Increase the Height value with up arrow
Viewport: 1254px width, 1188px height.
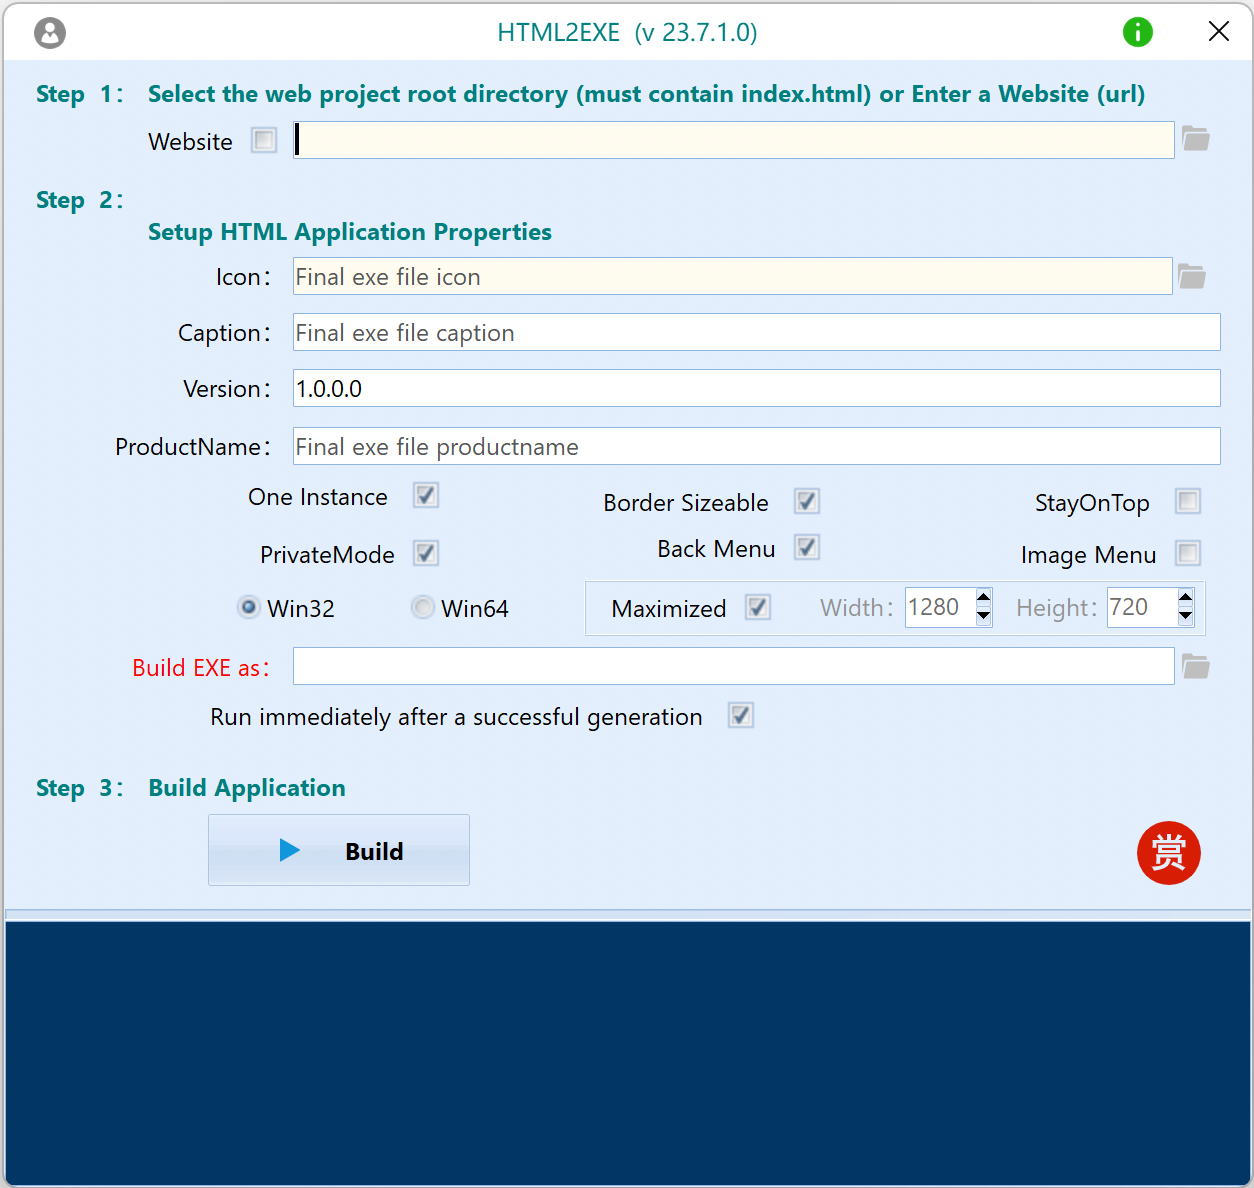click(x=1185, y=598)
